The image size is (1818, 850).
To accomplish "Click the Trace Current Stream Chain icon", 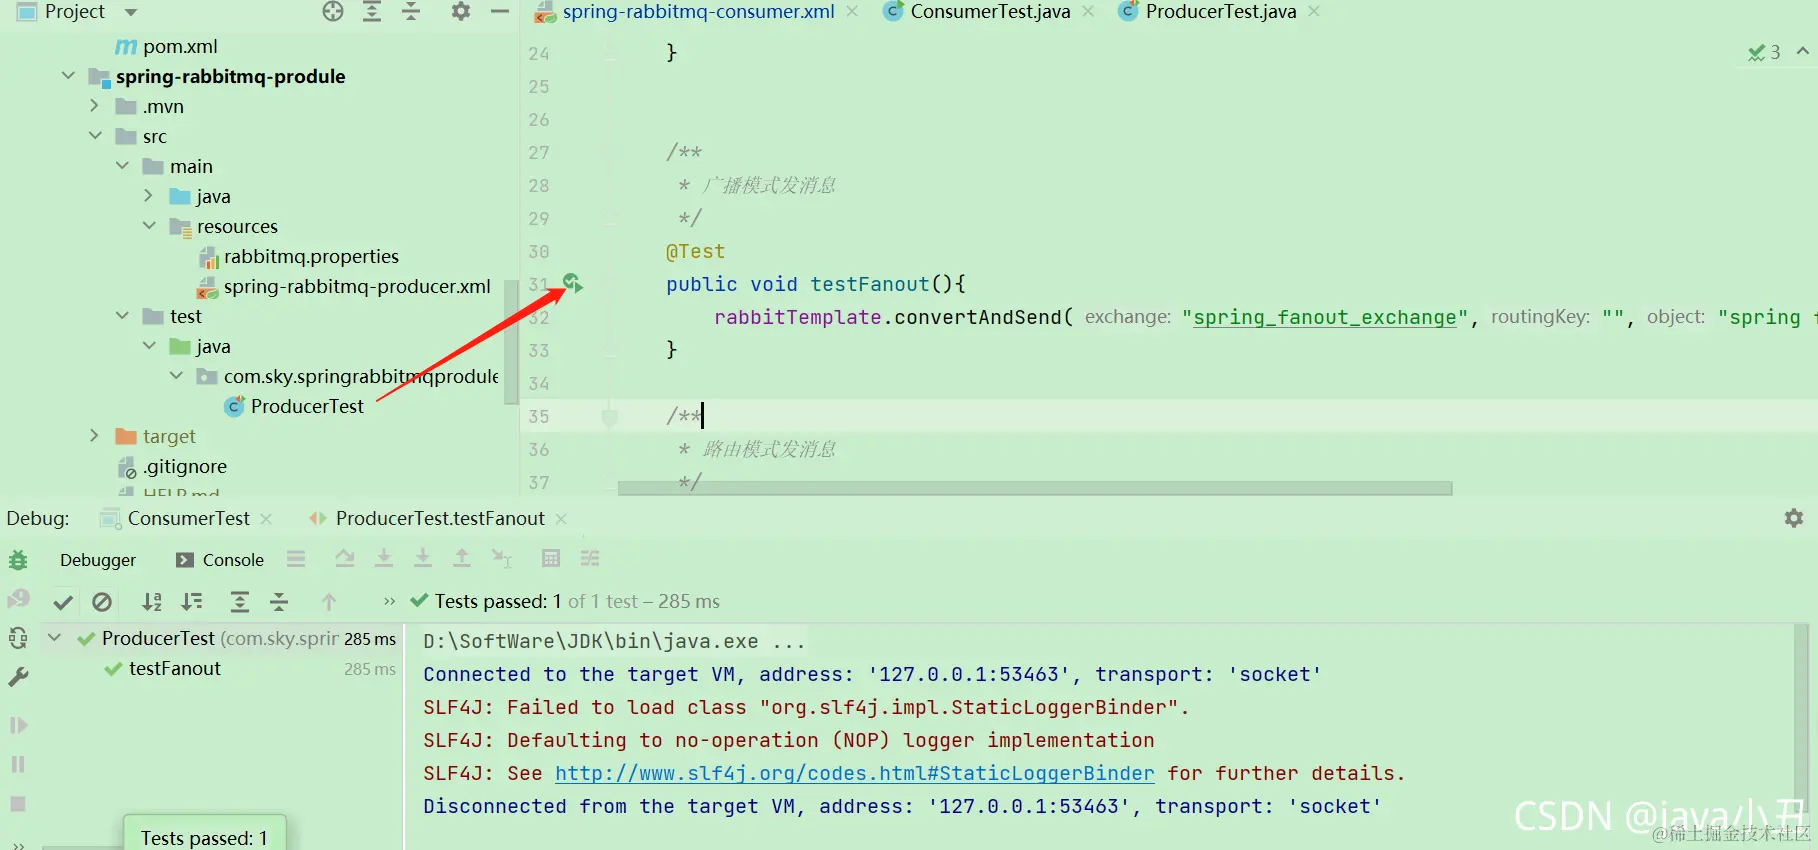I will 590,558.
